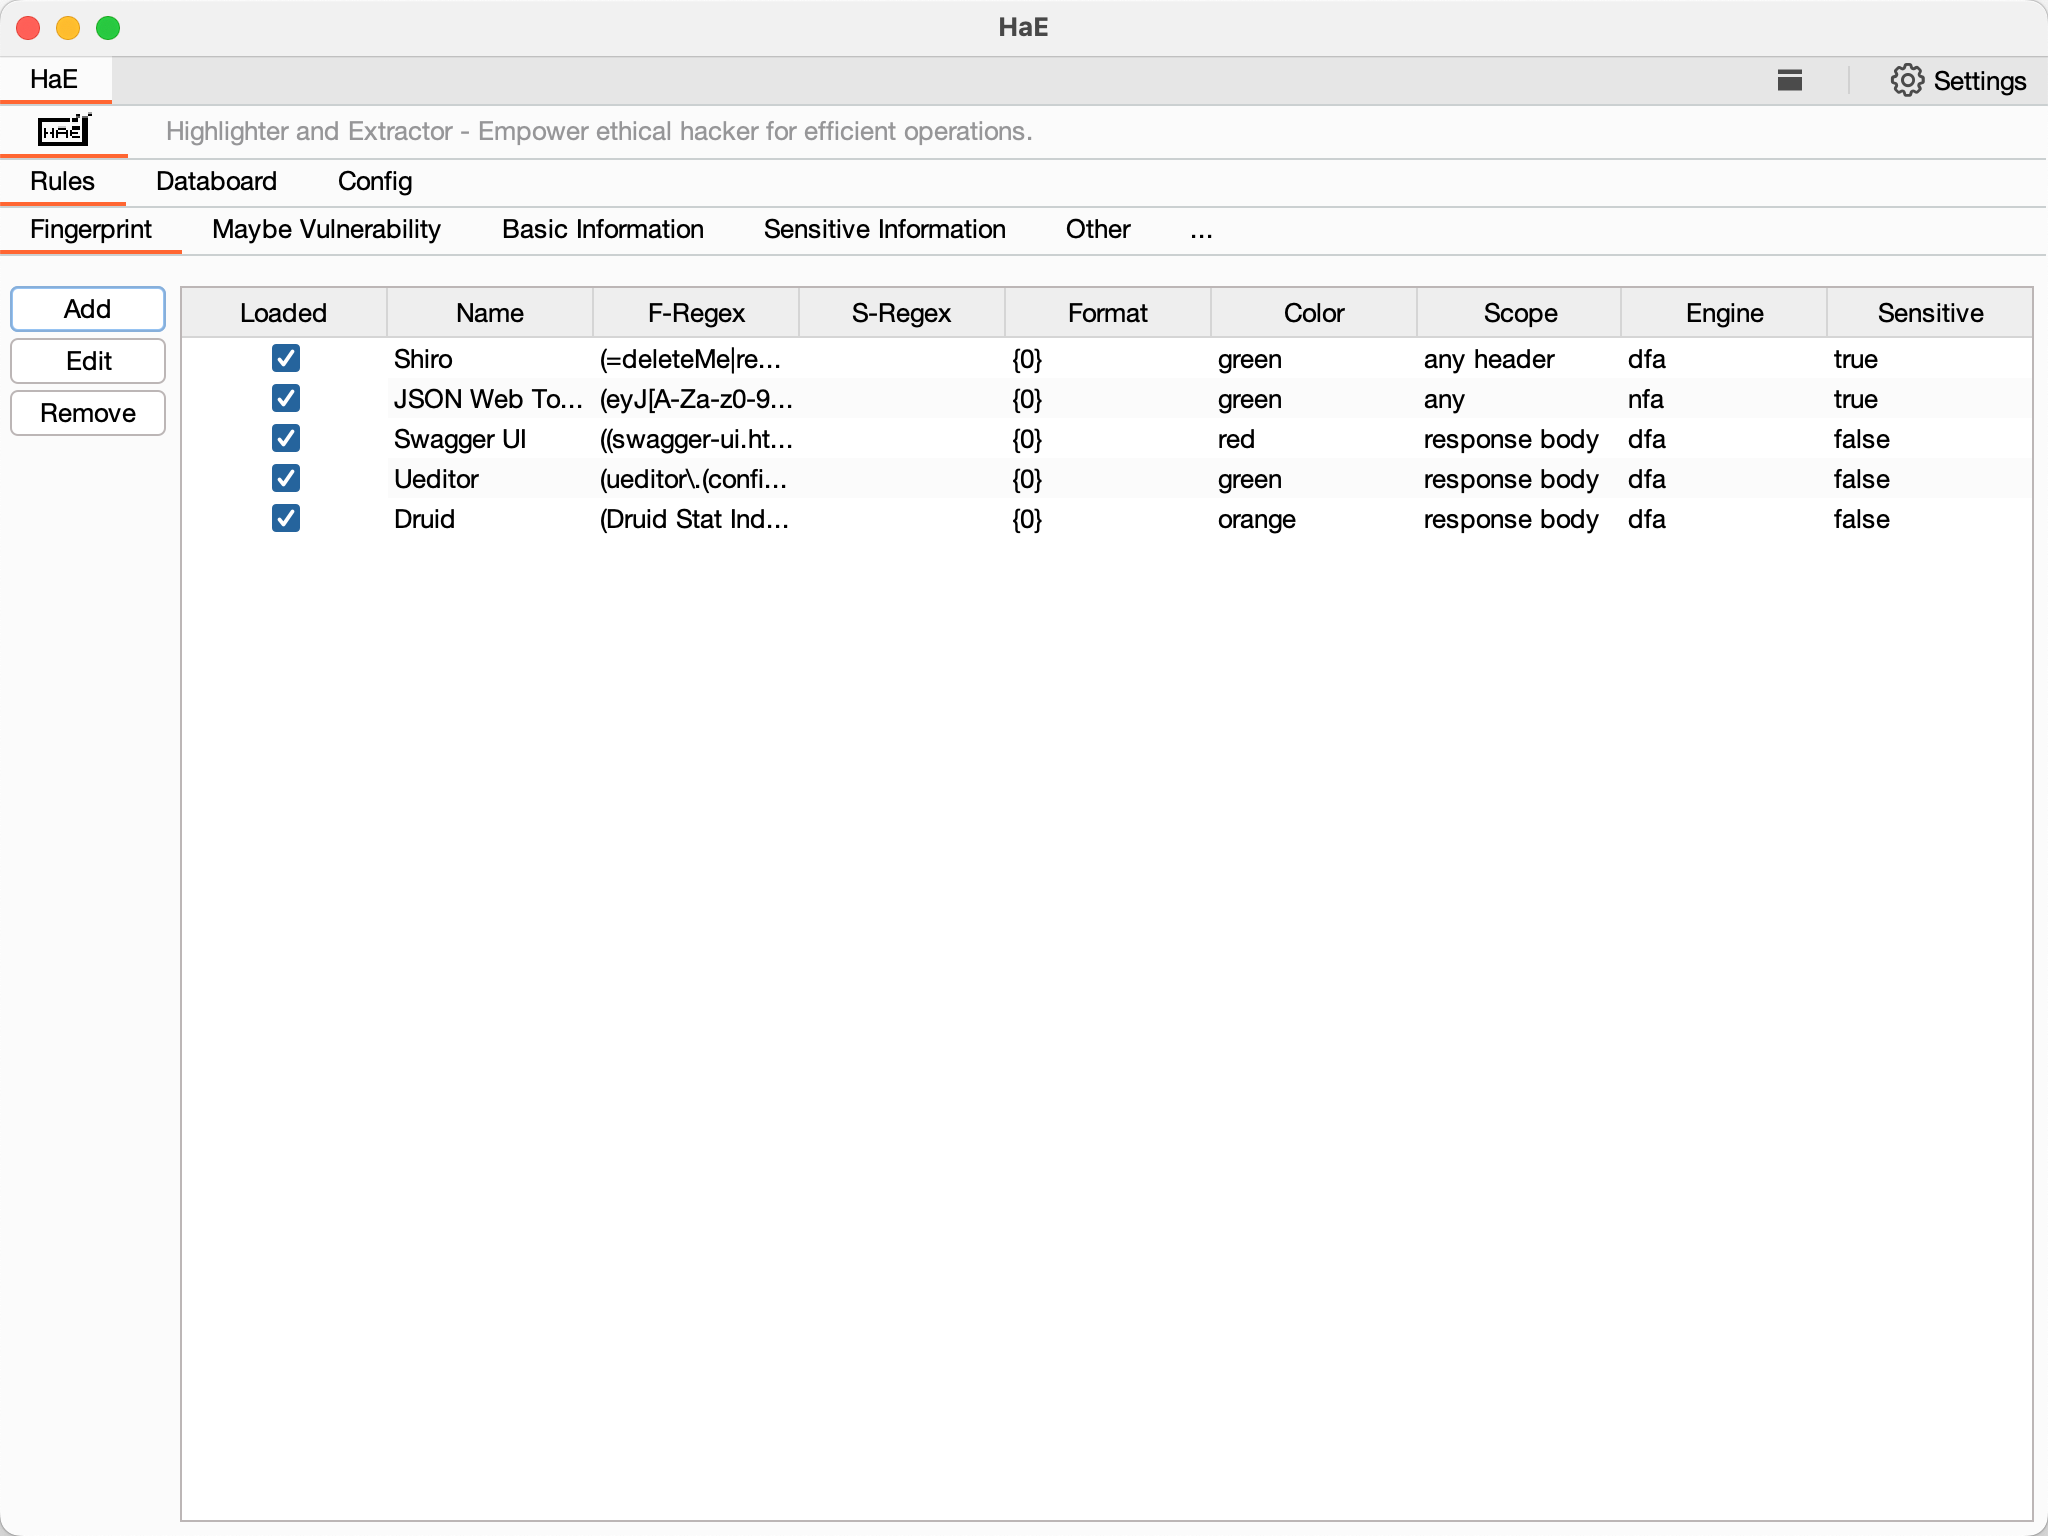Screen dimensions: 2048x1536
Task: Switch to the Databoard tab
Action: point(216,181)
